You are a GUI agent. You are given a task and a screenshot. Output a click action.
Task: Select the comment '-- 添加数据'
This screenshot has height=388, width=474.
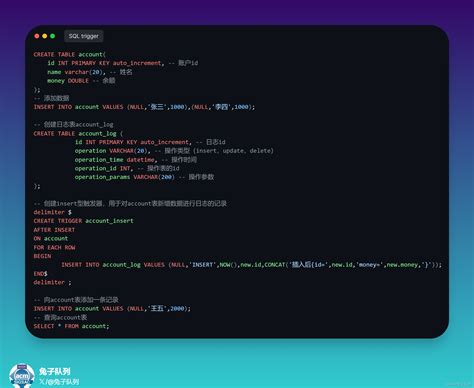click(51, 98)
